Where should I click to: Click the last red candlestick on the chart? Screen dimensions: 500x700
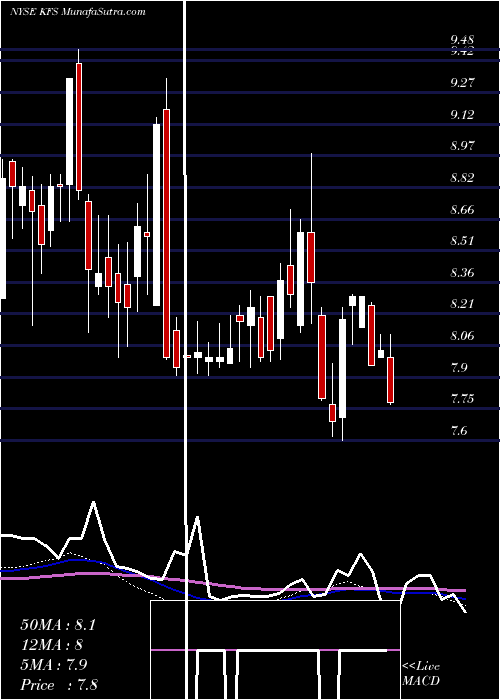tap(391, 380)
